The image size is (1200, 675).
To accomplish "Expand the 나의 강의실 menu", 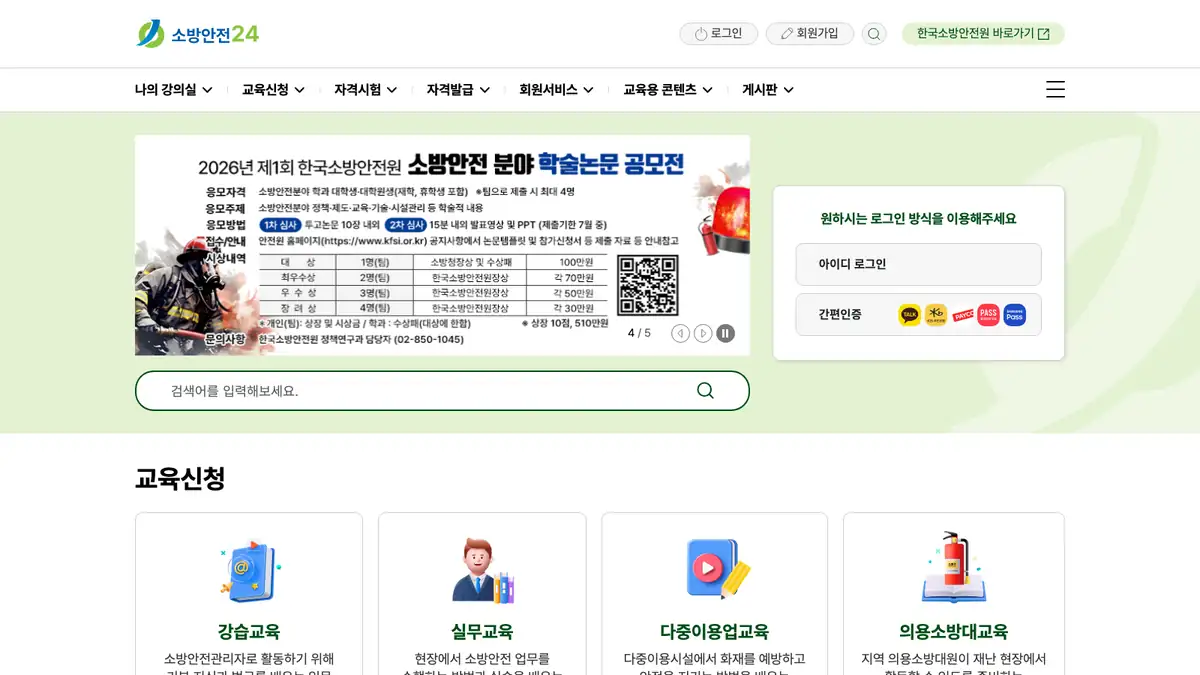I will [173, 90].
